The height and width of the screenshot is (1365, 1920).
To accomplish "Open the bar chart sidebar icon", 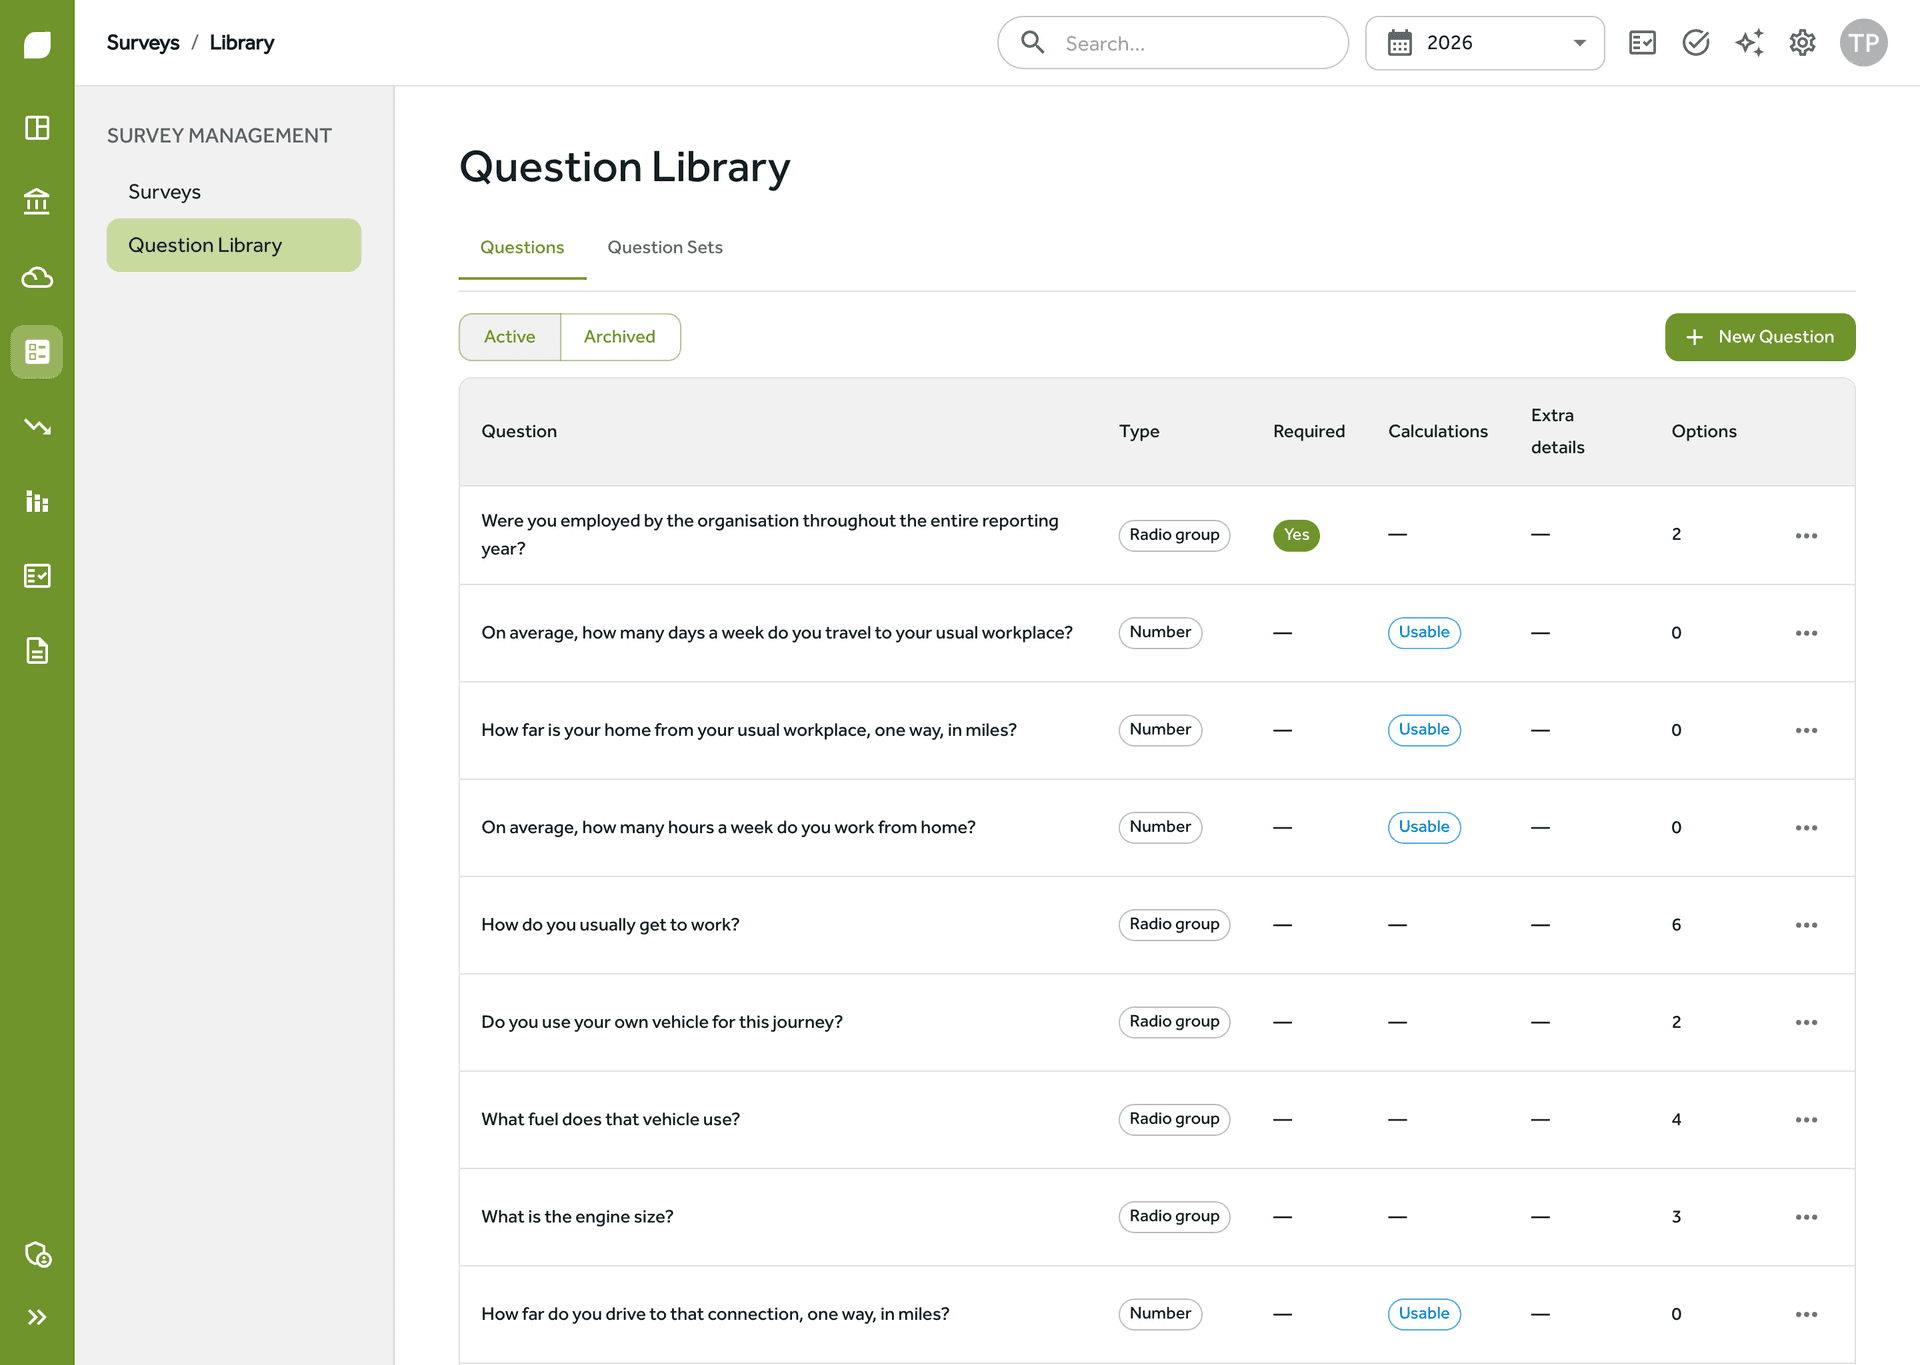I will 37,501.
